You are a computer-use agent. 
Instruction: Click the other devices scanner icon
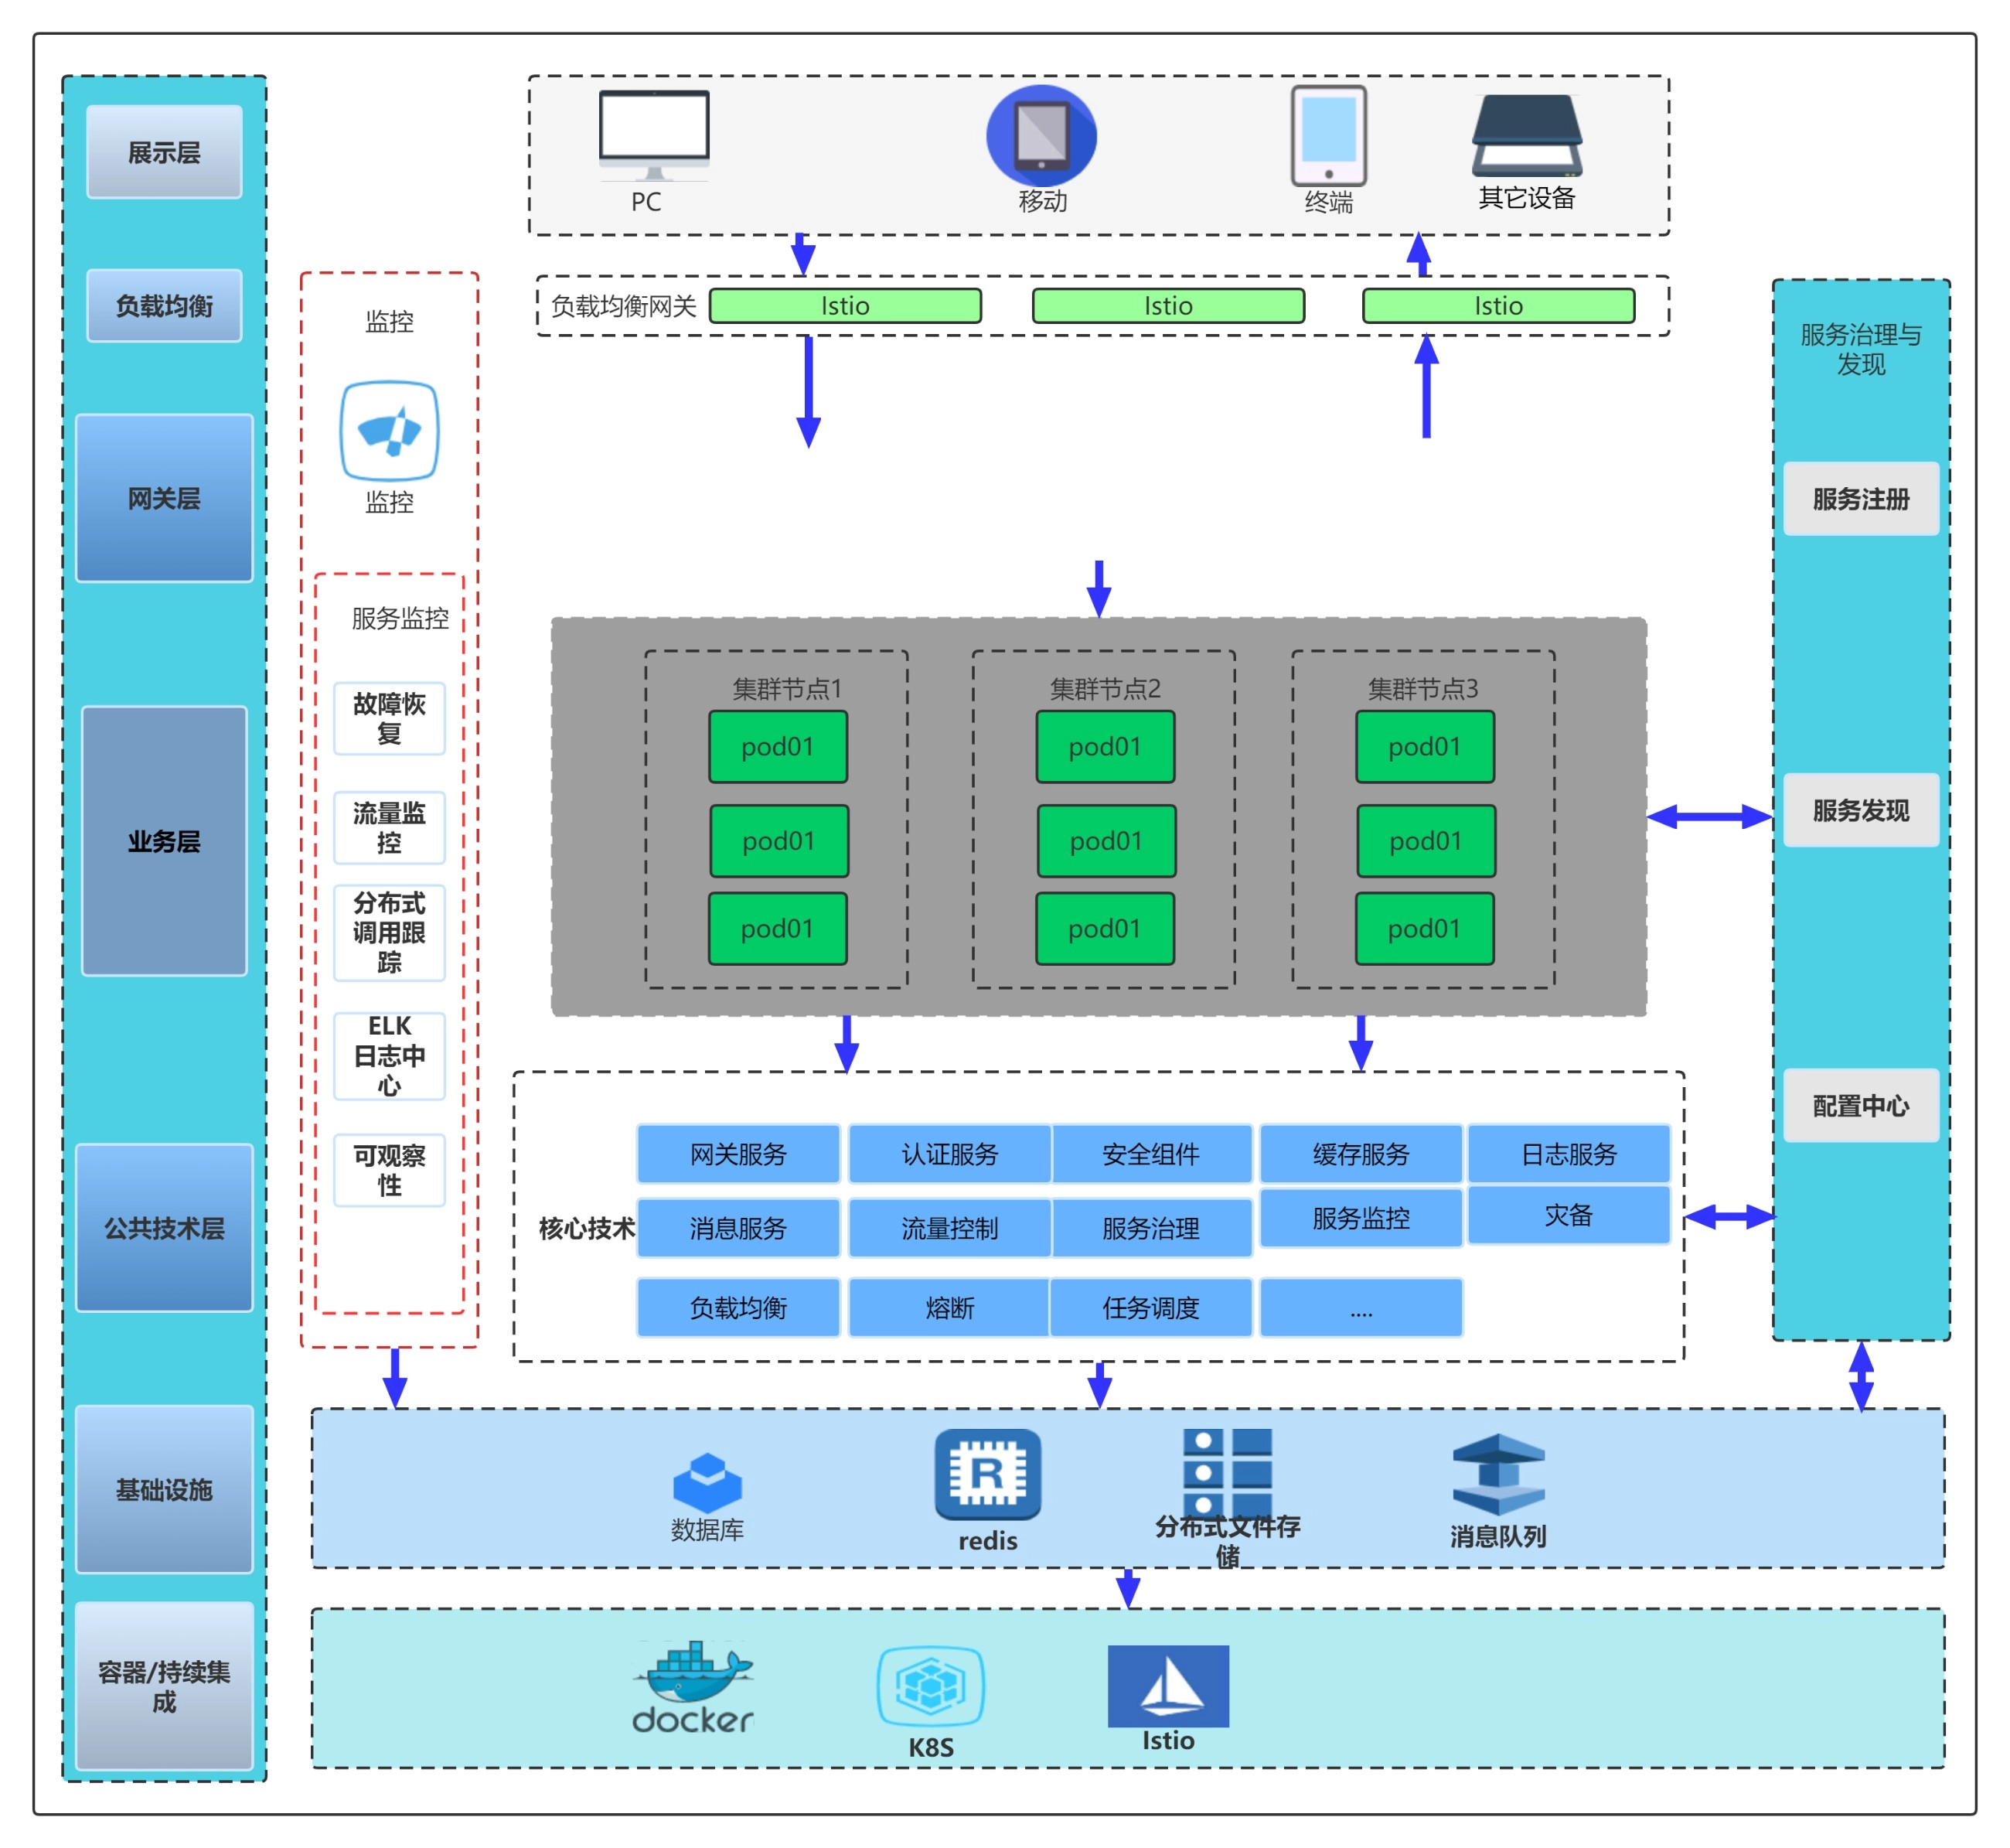(x=1526, y=135)
